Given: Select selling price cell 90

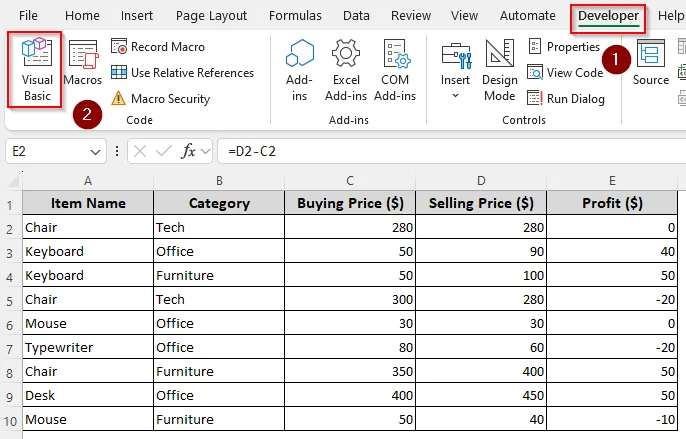Looking at the screenshot, I should [x=481, y=251].
